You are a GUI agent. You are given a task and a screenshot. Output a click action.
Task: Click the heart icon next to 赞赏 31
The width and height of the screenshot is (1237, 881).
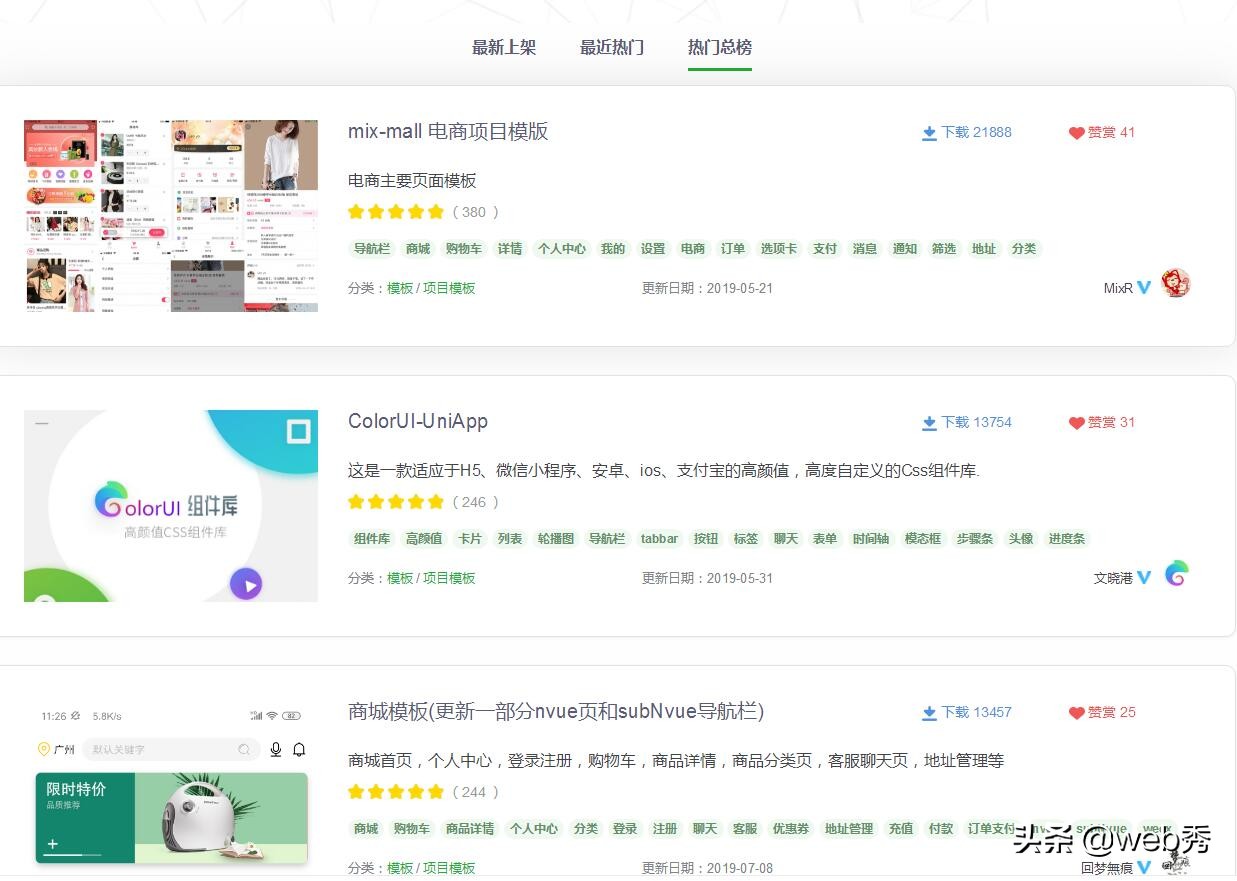1075,422
